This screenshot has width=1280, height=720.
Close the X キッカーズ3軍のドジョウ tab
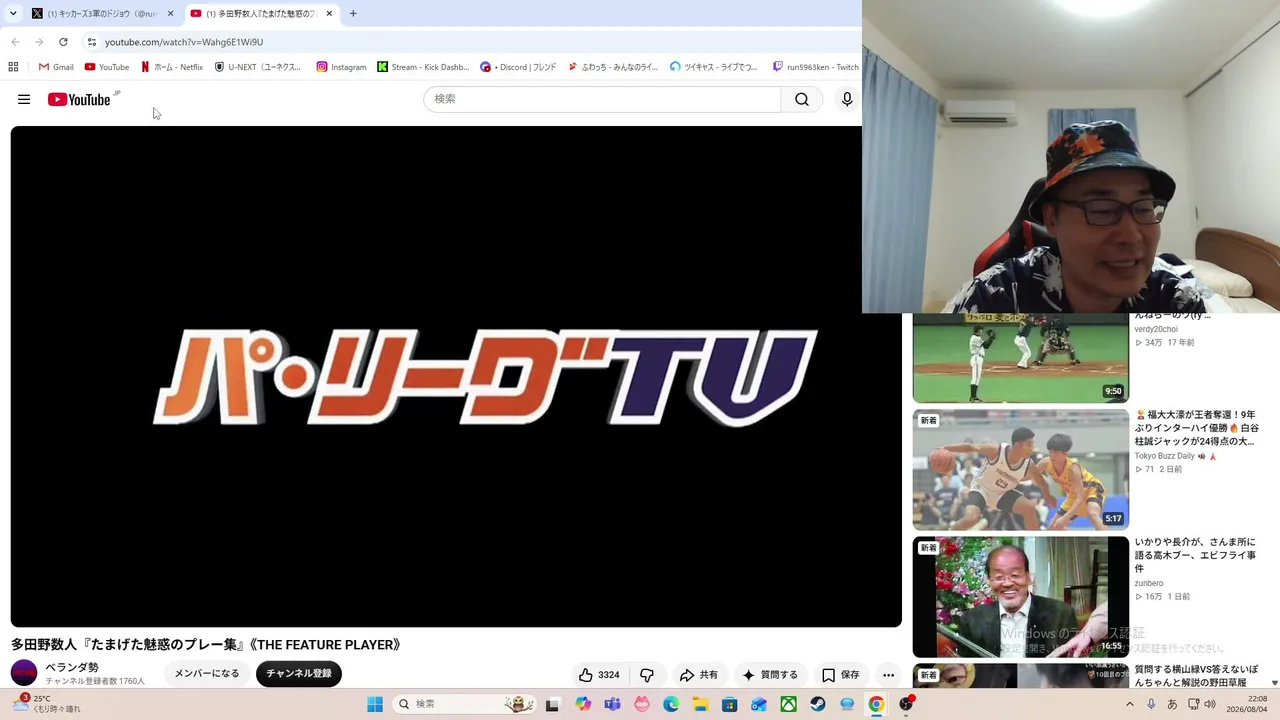[x=171, y=14]
